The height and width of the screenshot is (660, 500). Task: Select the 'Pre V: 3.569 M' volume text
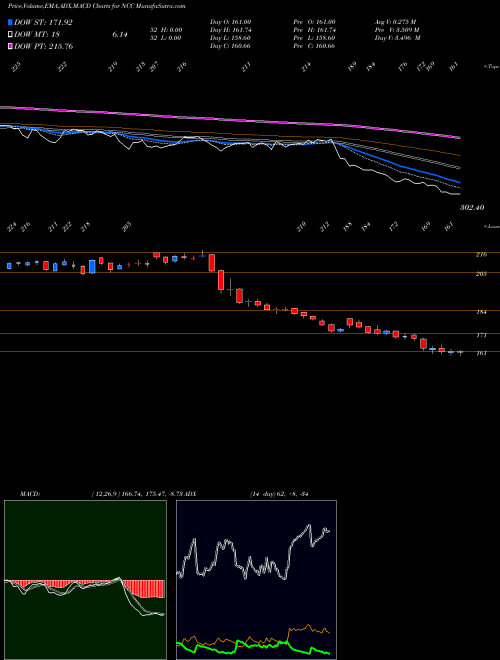397,30
